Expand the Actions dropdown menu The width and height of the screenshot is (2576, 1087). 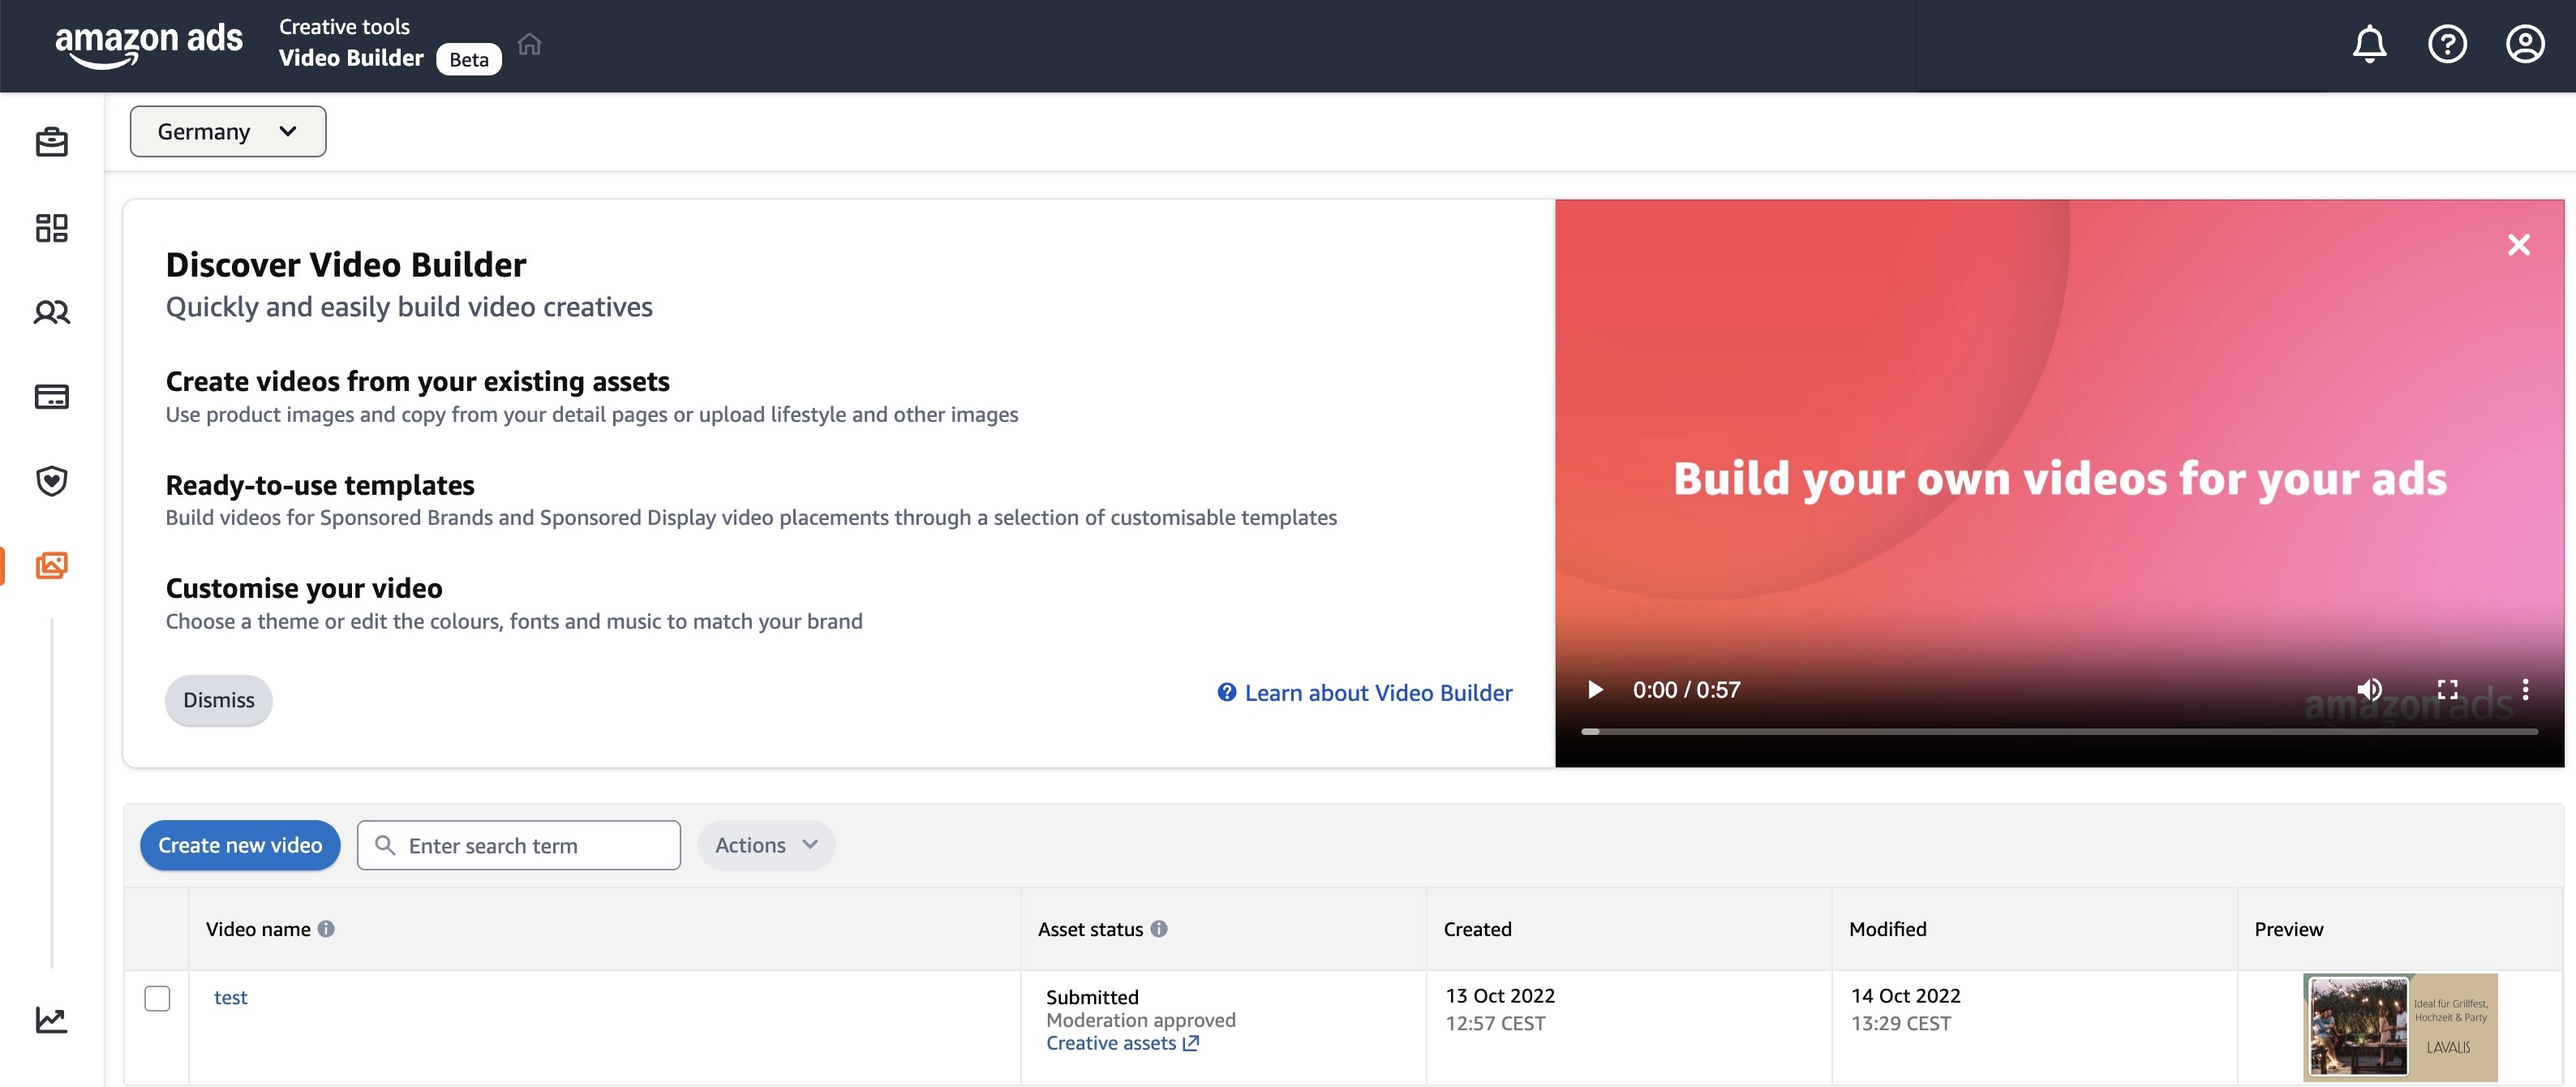[765, 845]
